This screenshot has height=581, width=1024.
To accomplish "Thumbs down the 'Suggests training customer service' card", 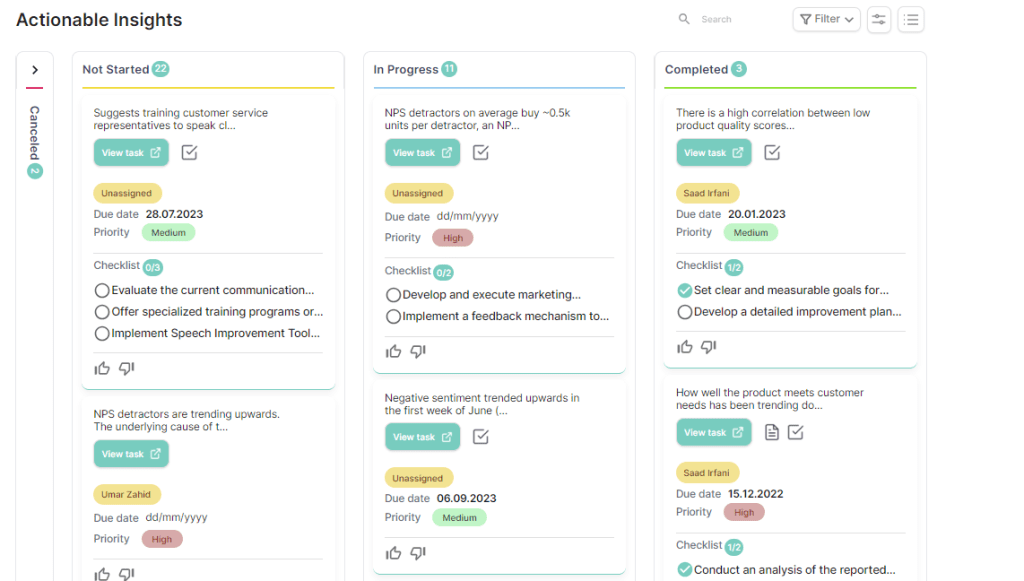I will (x=127, y=369).
